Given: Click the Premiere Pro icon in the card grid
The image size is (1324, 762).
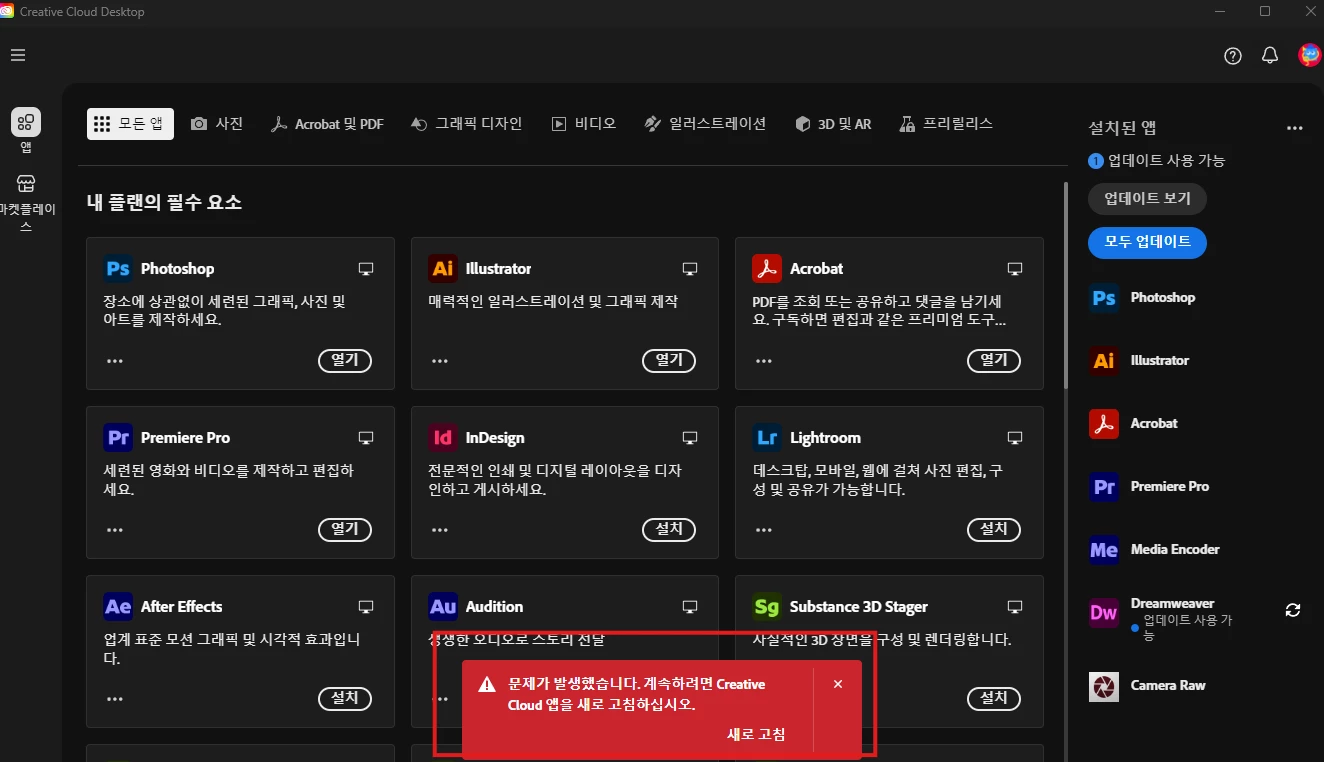Looking at the screenshot, I should [118, 437].
